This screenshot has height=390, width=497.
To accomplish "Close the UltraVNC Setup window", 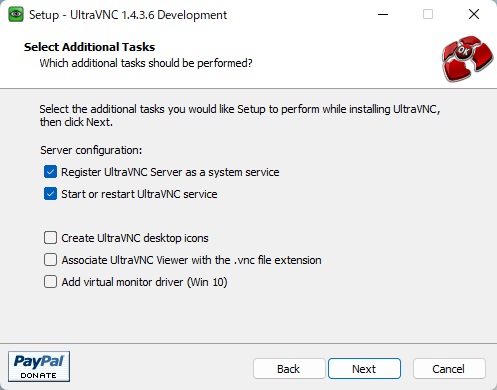I will pos(474,15).
